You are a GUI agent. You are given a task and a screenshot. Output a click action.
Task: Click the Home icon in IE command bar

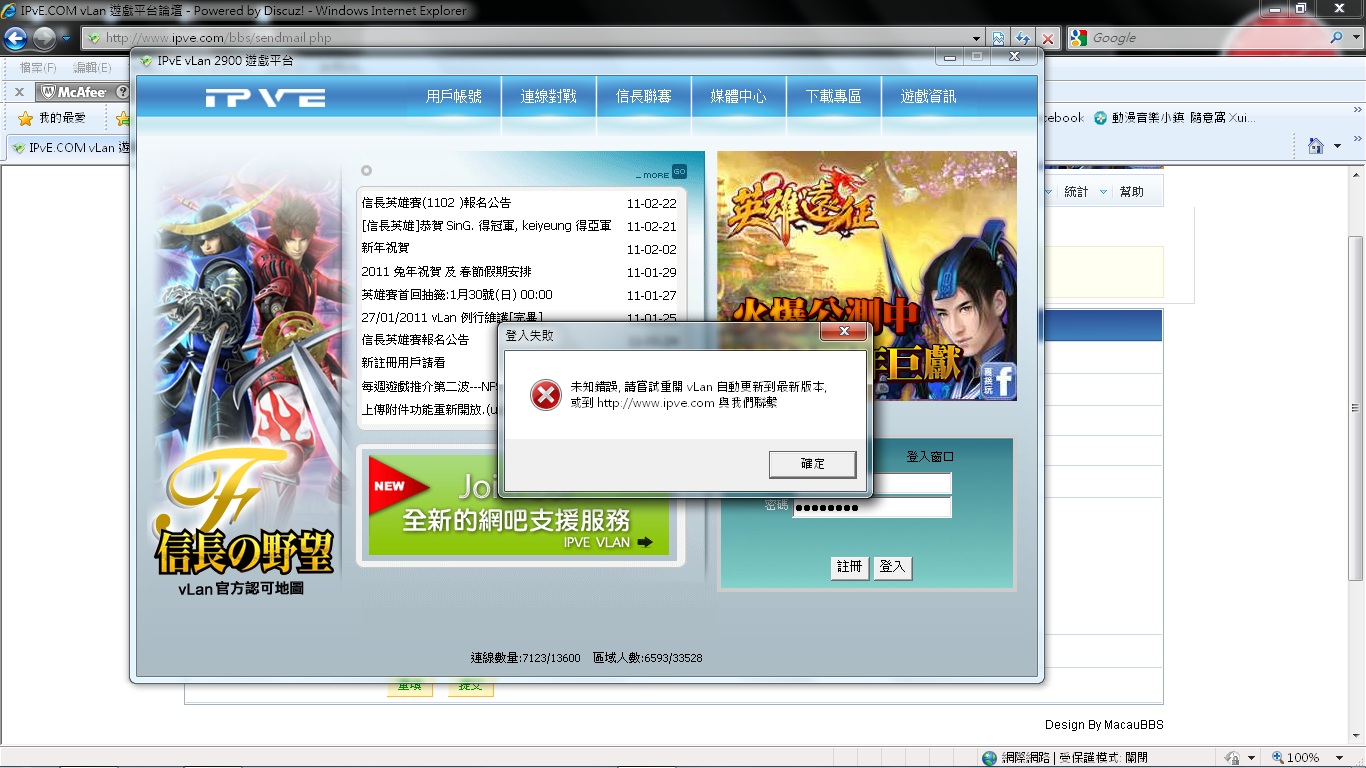(1316, 146)
